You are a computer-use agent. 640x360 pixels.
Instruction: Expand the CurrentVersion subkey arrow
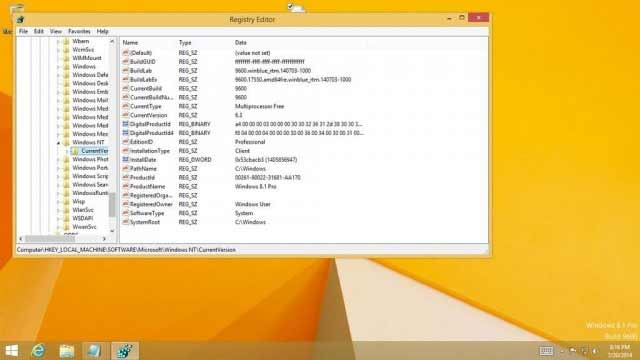click(67, 151)
